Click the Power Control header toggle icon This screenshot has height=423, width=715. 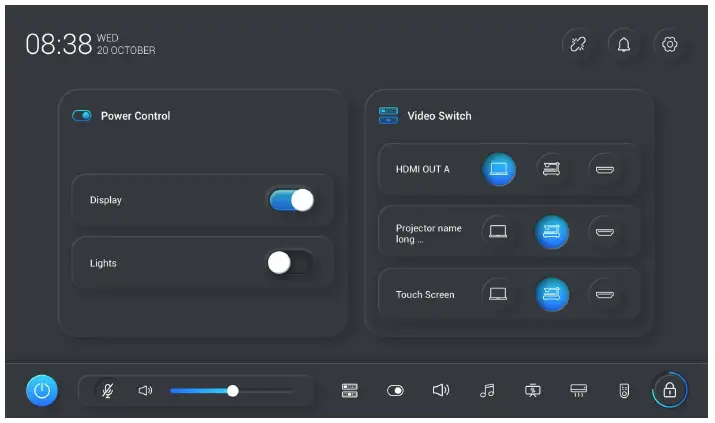coord(82,116)
